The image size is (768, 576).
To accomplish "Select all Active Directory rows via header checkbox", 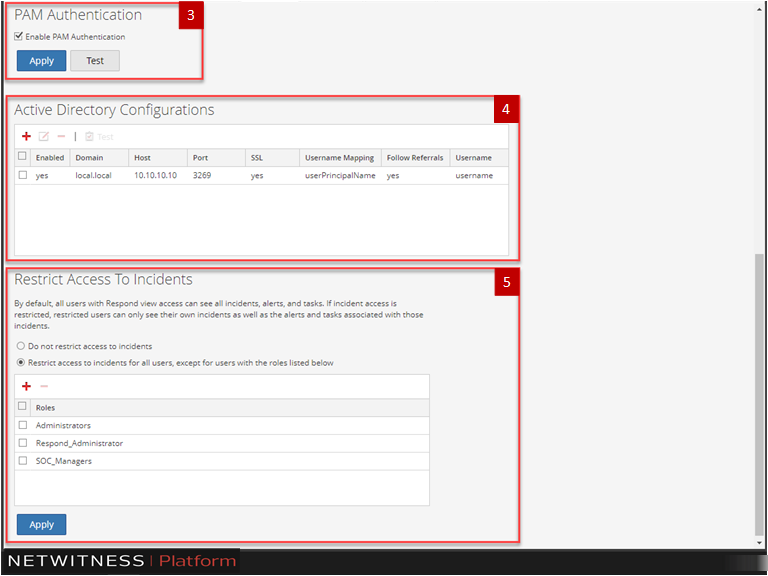I will coord(23,157).
